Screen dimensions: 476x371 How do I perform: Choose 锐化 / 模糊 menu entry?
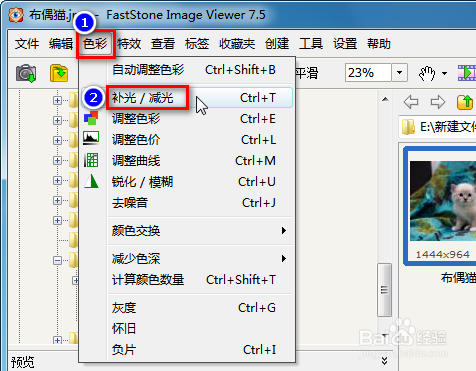(187, 182)
